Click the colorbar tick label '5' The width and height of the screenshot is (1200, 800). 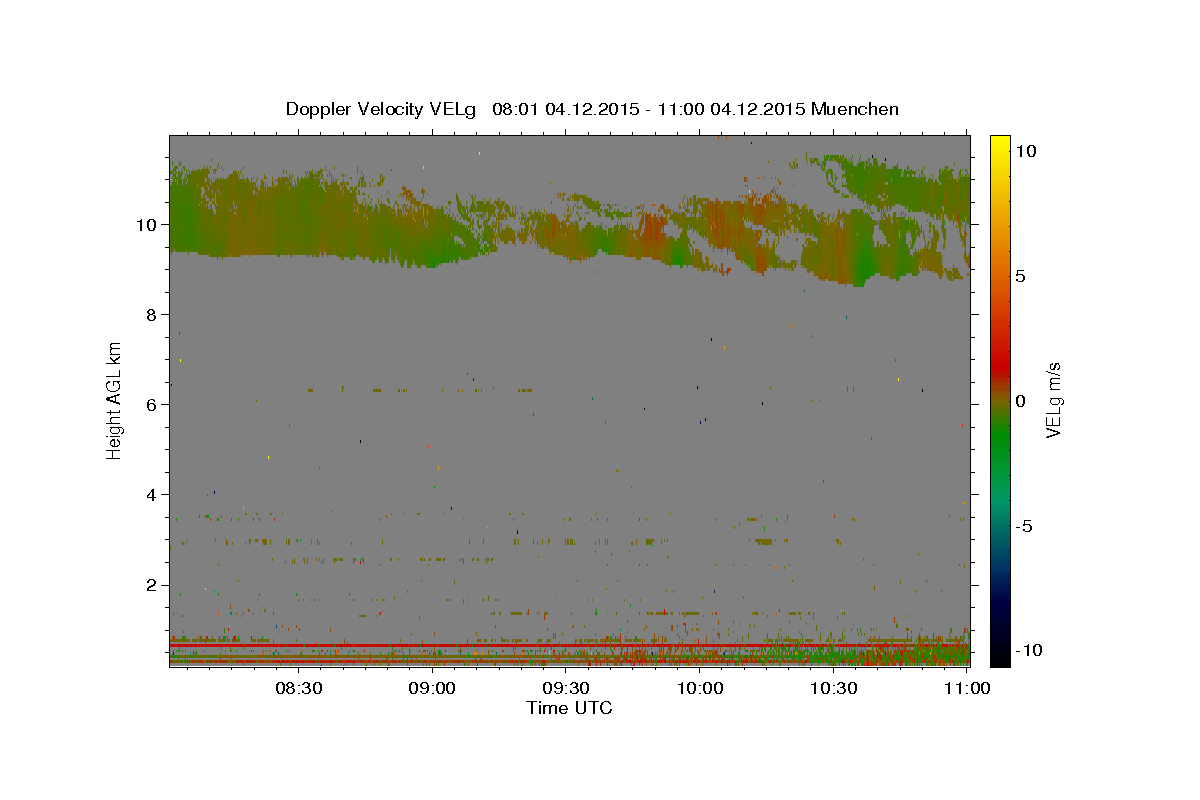pos(1021,276)
